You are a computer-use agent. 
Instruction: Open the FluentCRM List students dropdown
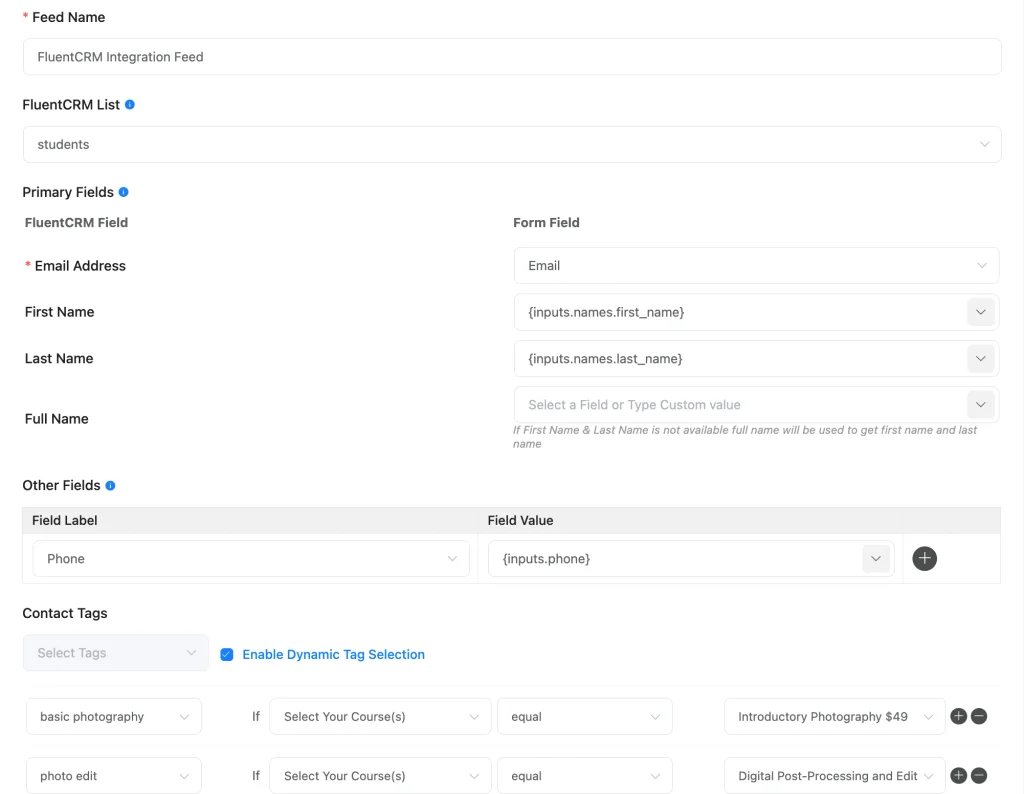[x=512, y=144]
